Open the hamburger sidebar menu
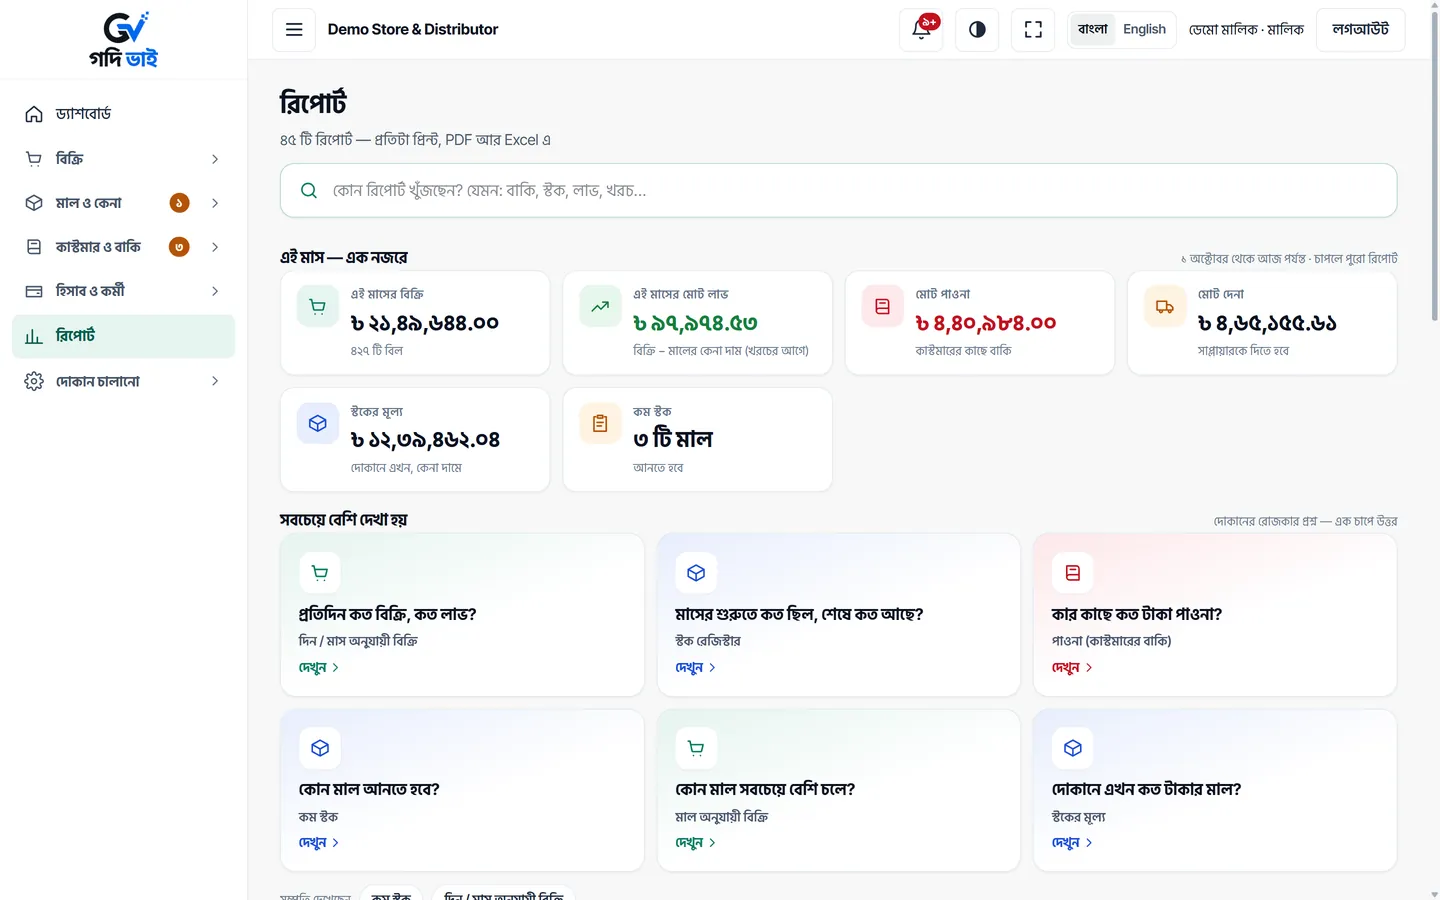The image size is (1440, 900). [x=294, y=30]
